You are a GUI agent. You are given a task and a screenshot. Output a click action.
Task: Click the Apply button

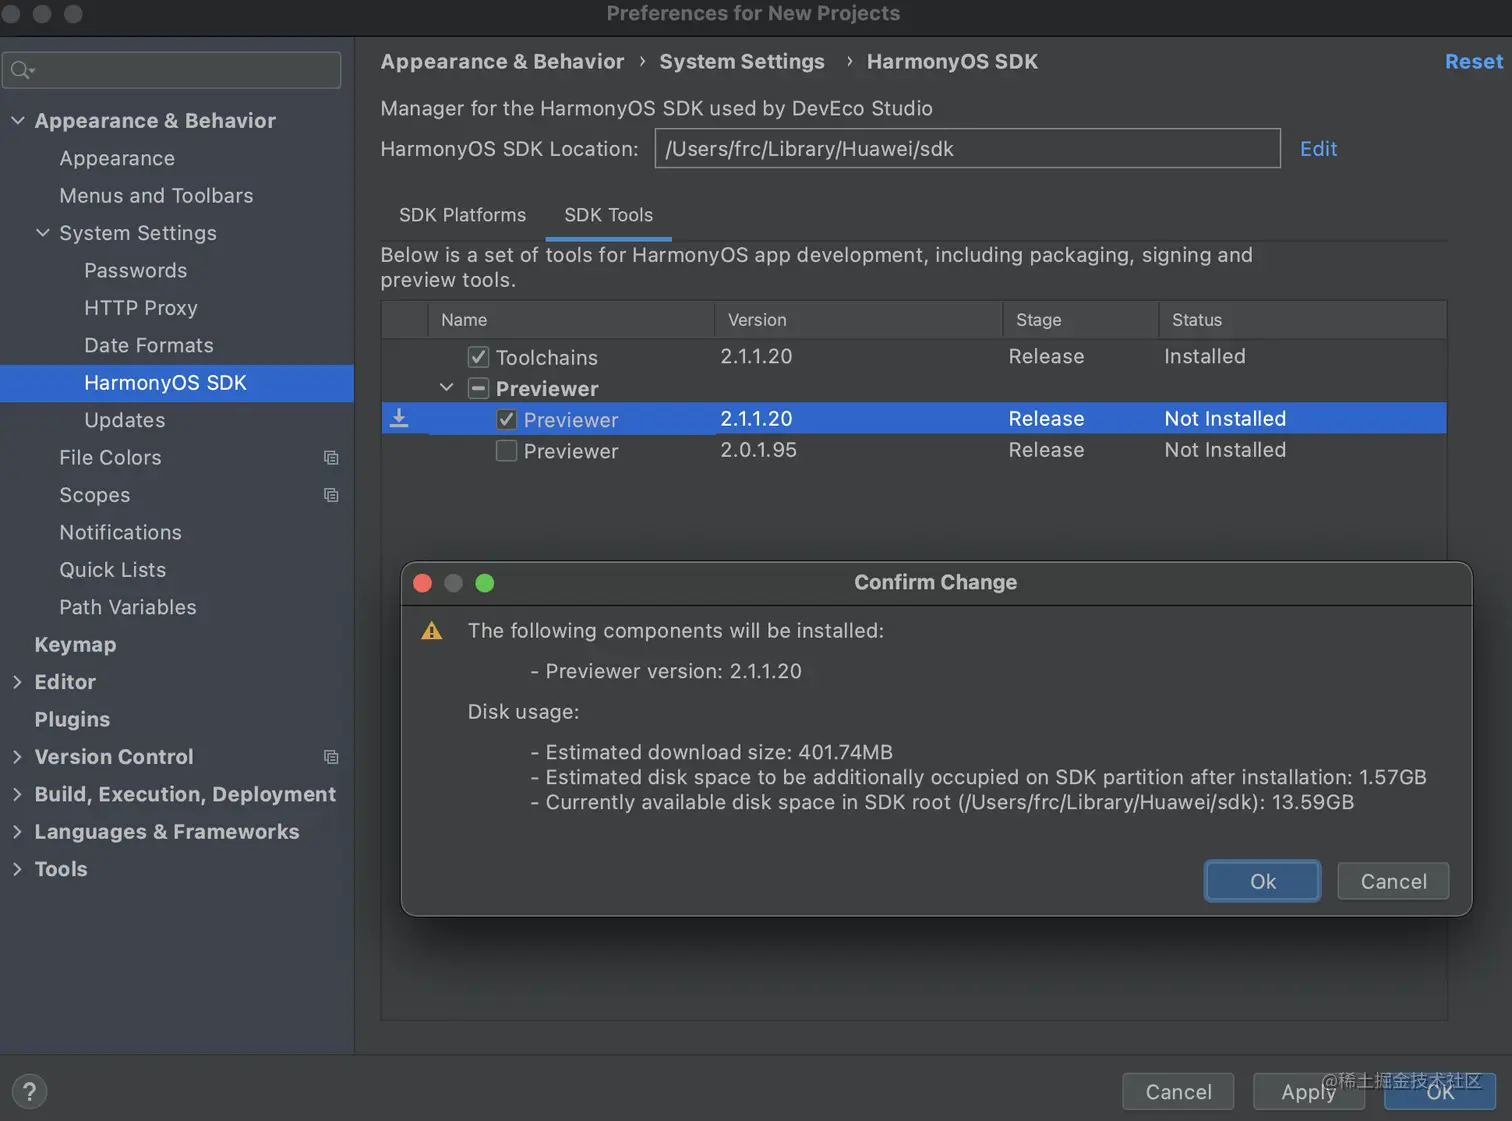(1308, 1092)
